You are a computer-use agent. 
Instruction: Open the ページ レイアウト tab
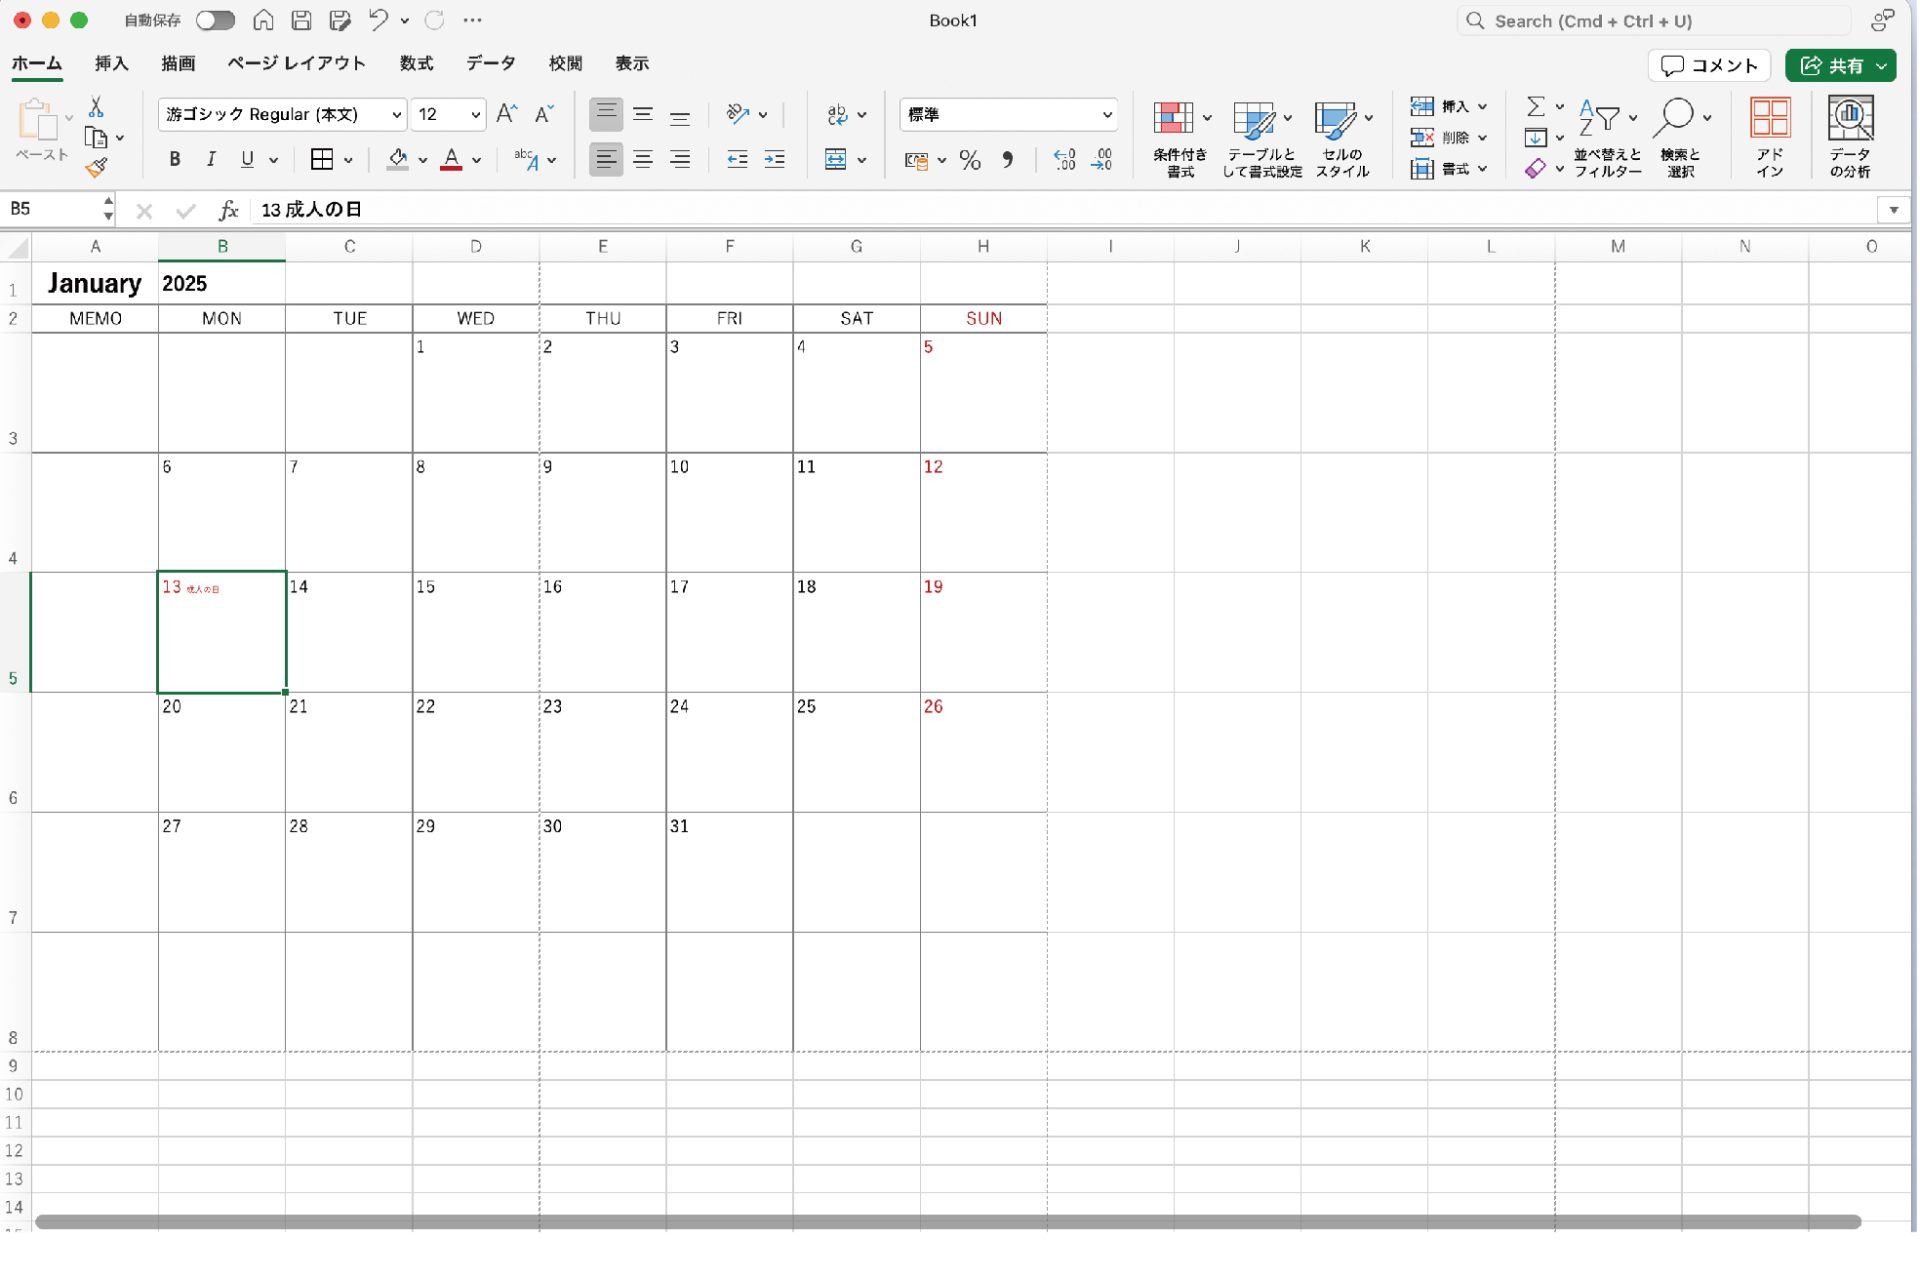tap(296, 63)
